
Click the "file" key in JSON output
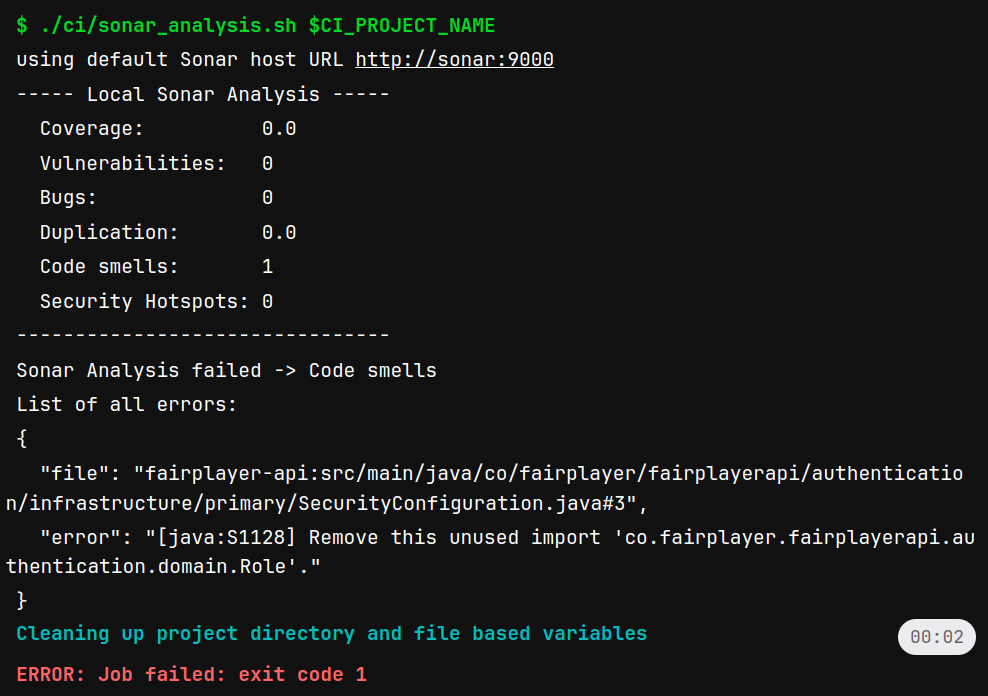coord(80,473)
